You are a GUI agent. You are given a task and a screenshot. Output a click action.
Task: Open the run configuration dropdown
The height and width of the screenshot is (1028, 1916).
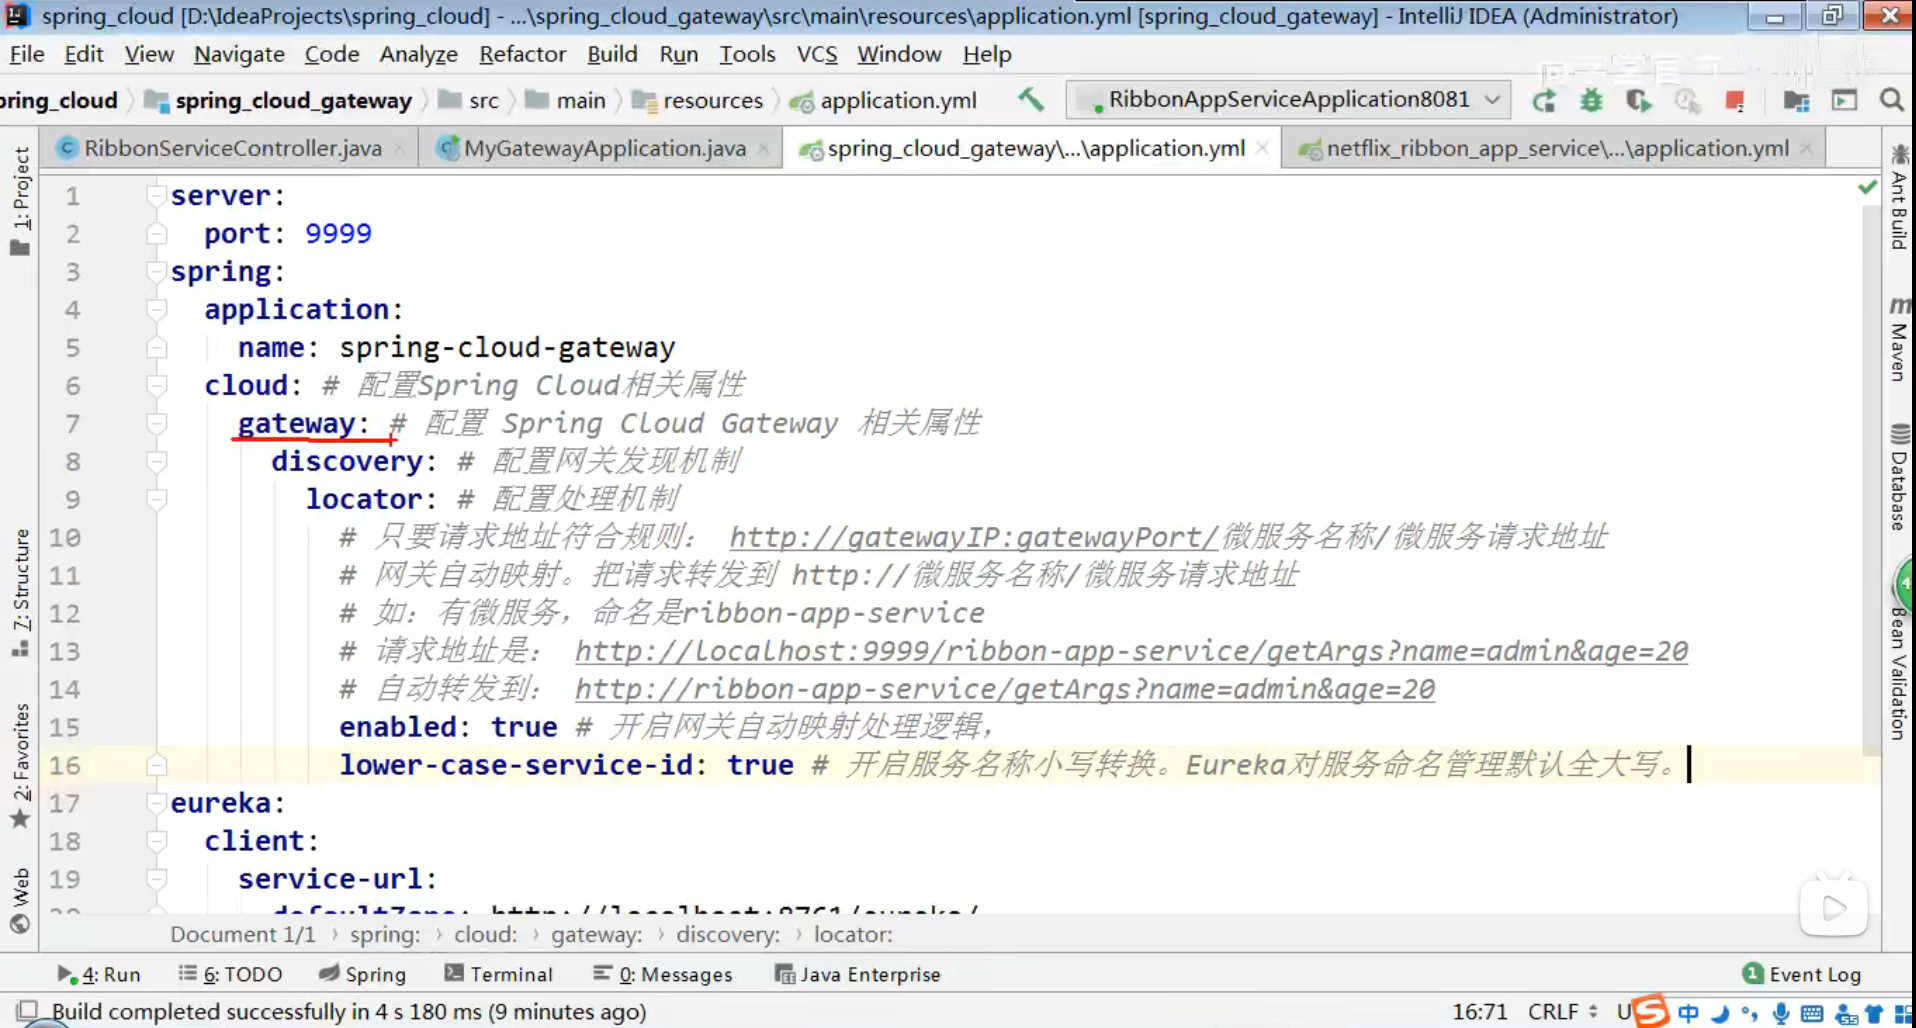[1288, 99]
